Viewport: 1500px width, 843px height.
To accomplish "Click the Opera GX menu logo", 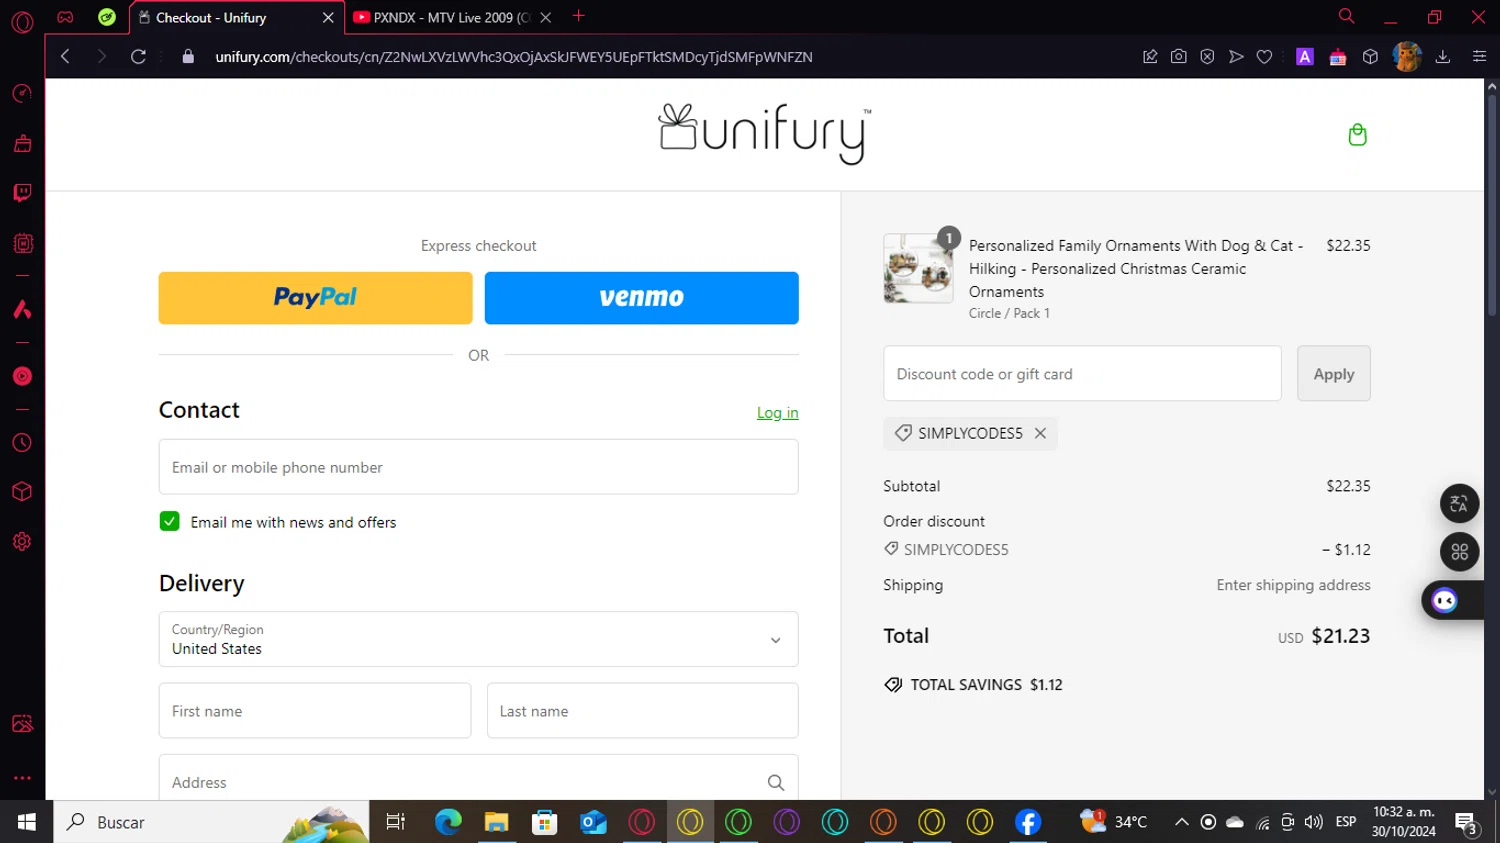I will [22, 21].
